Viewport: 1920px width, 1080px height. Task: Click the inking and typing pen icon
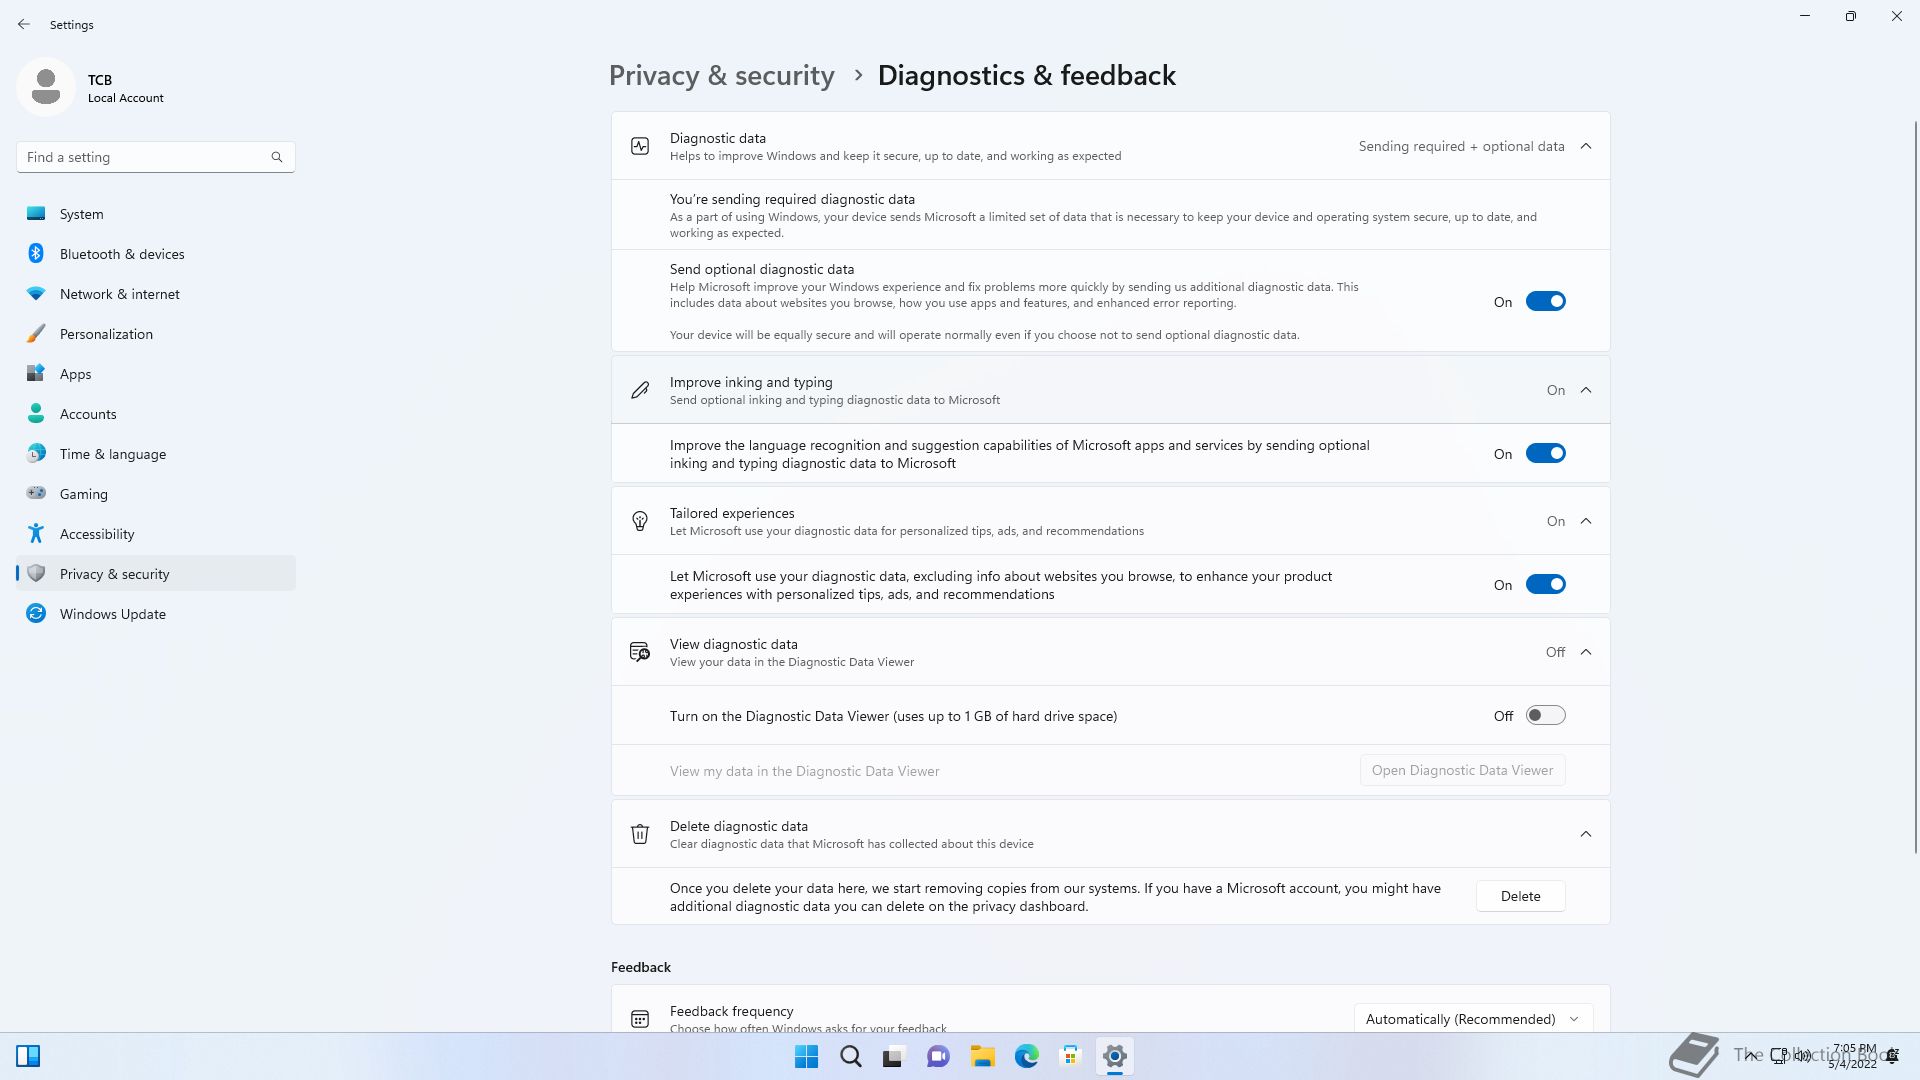[x=640, y=390]
